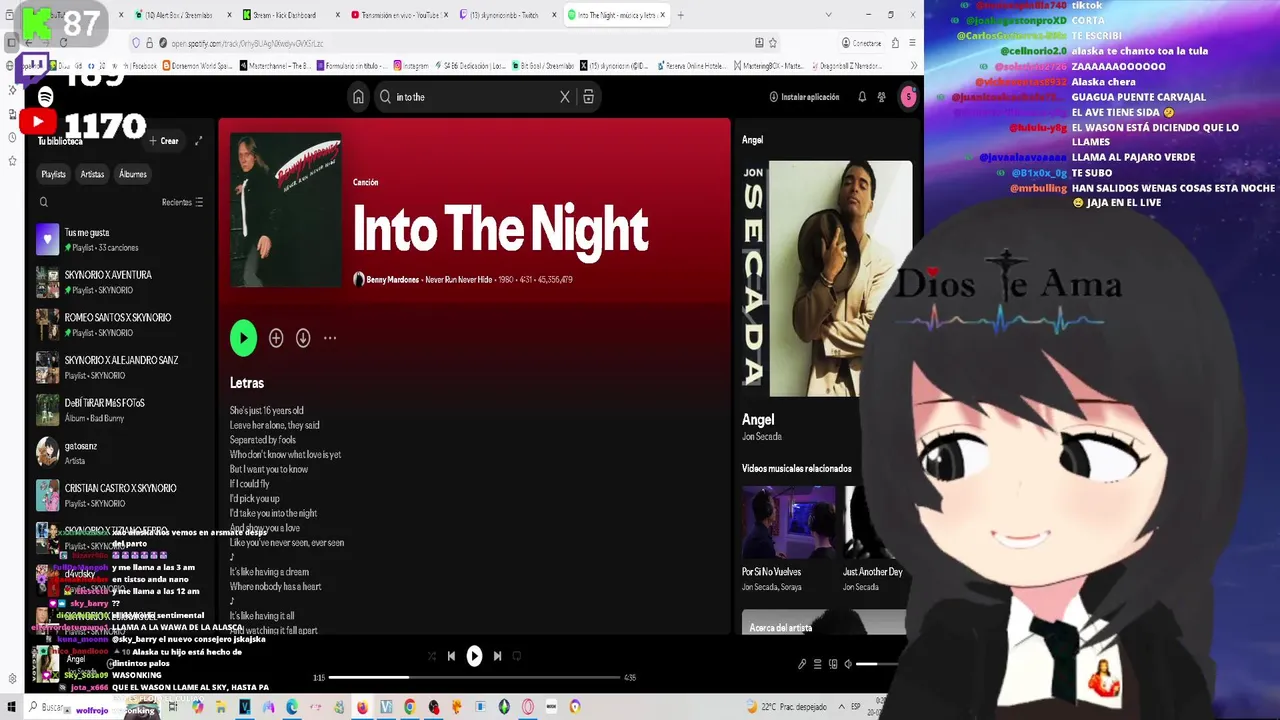This screenshot has height=720, width=1280.
Task: Download the song with arrow icon
Action: (303, 338)
